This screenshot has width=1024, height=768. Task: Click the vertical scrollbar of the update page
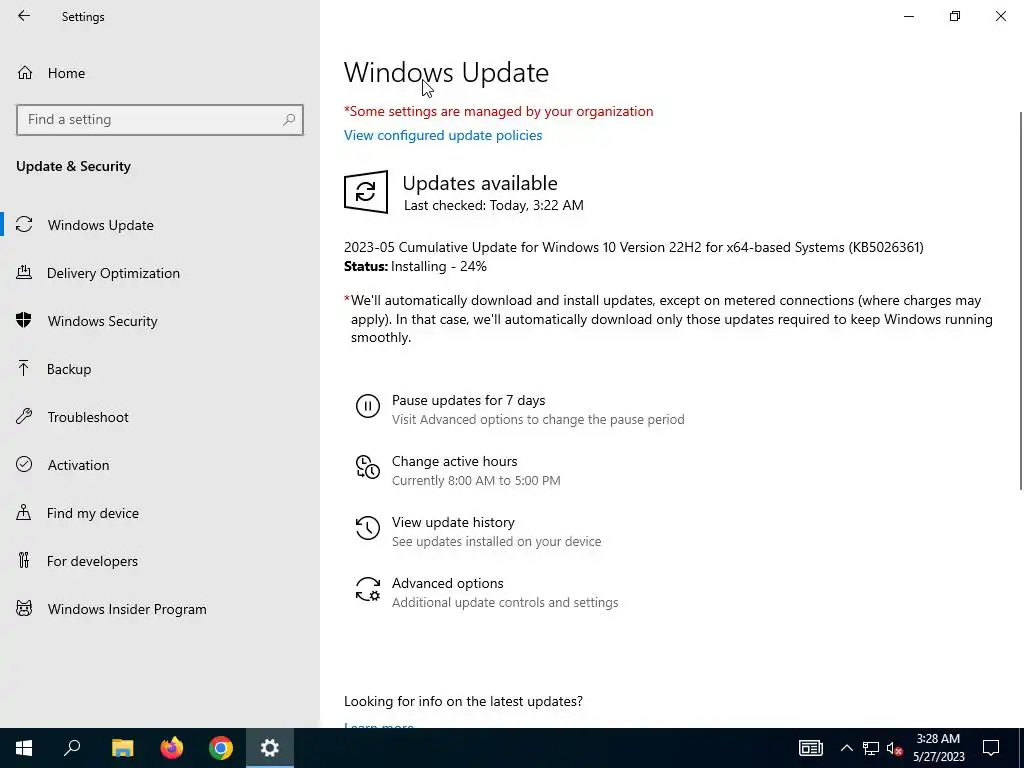(x=1021, y=300)
